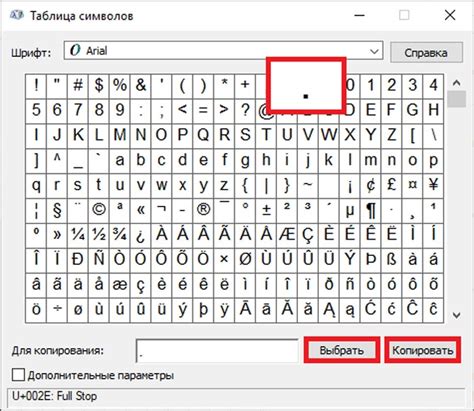
Task: Select the lowercase eth ð character
Action: pos(329,286)
